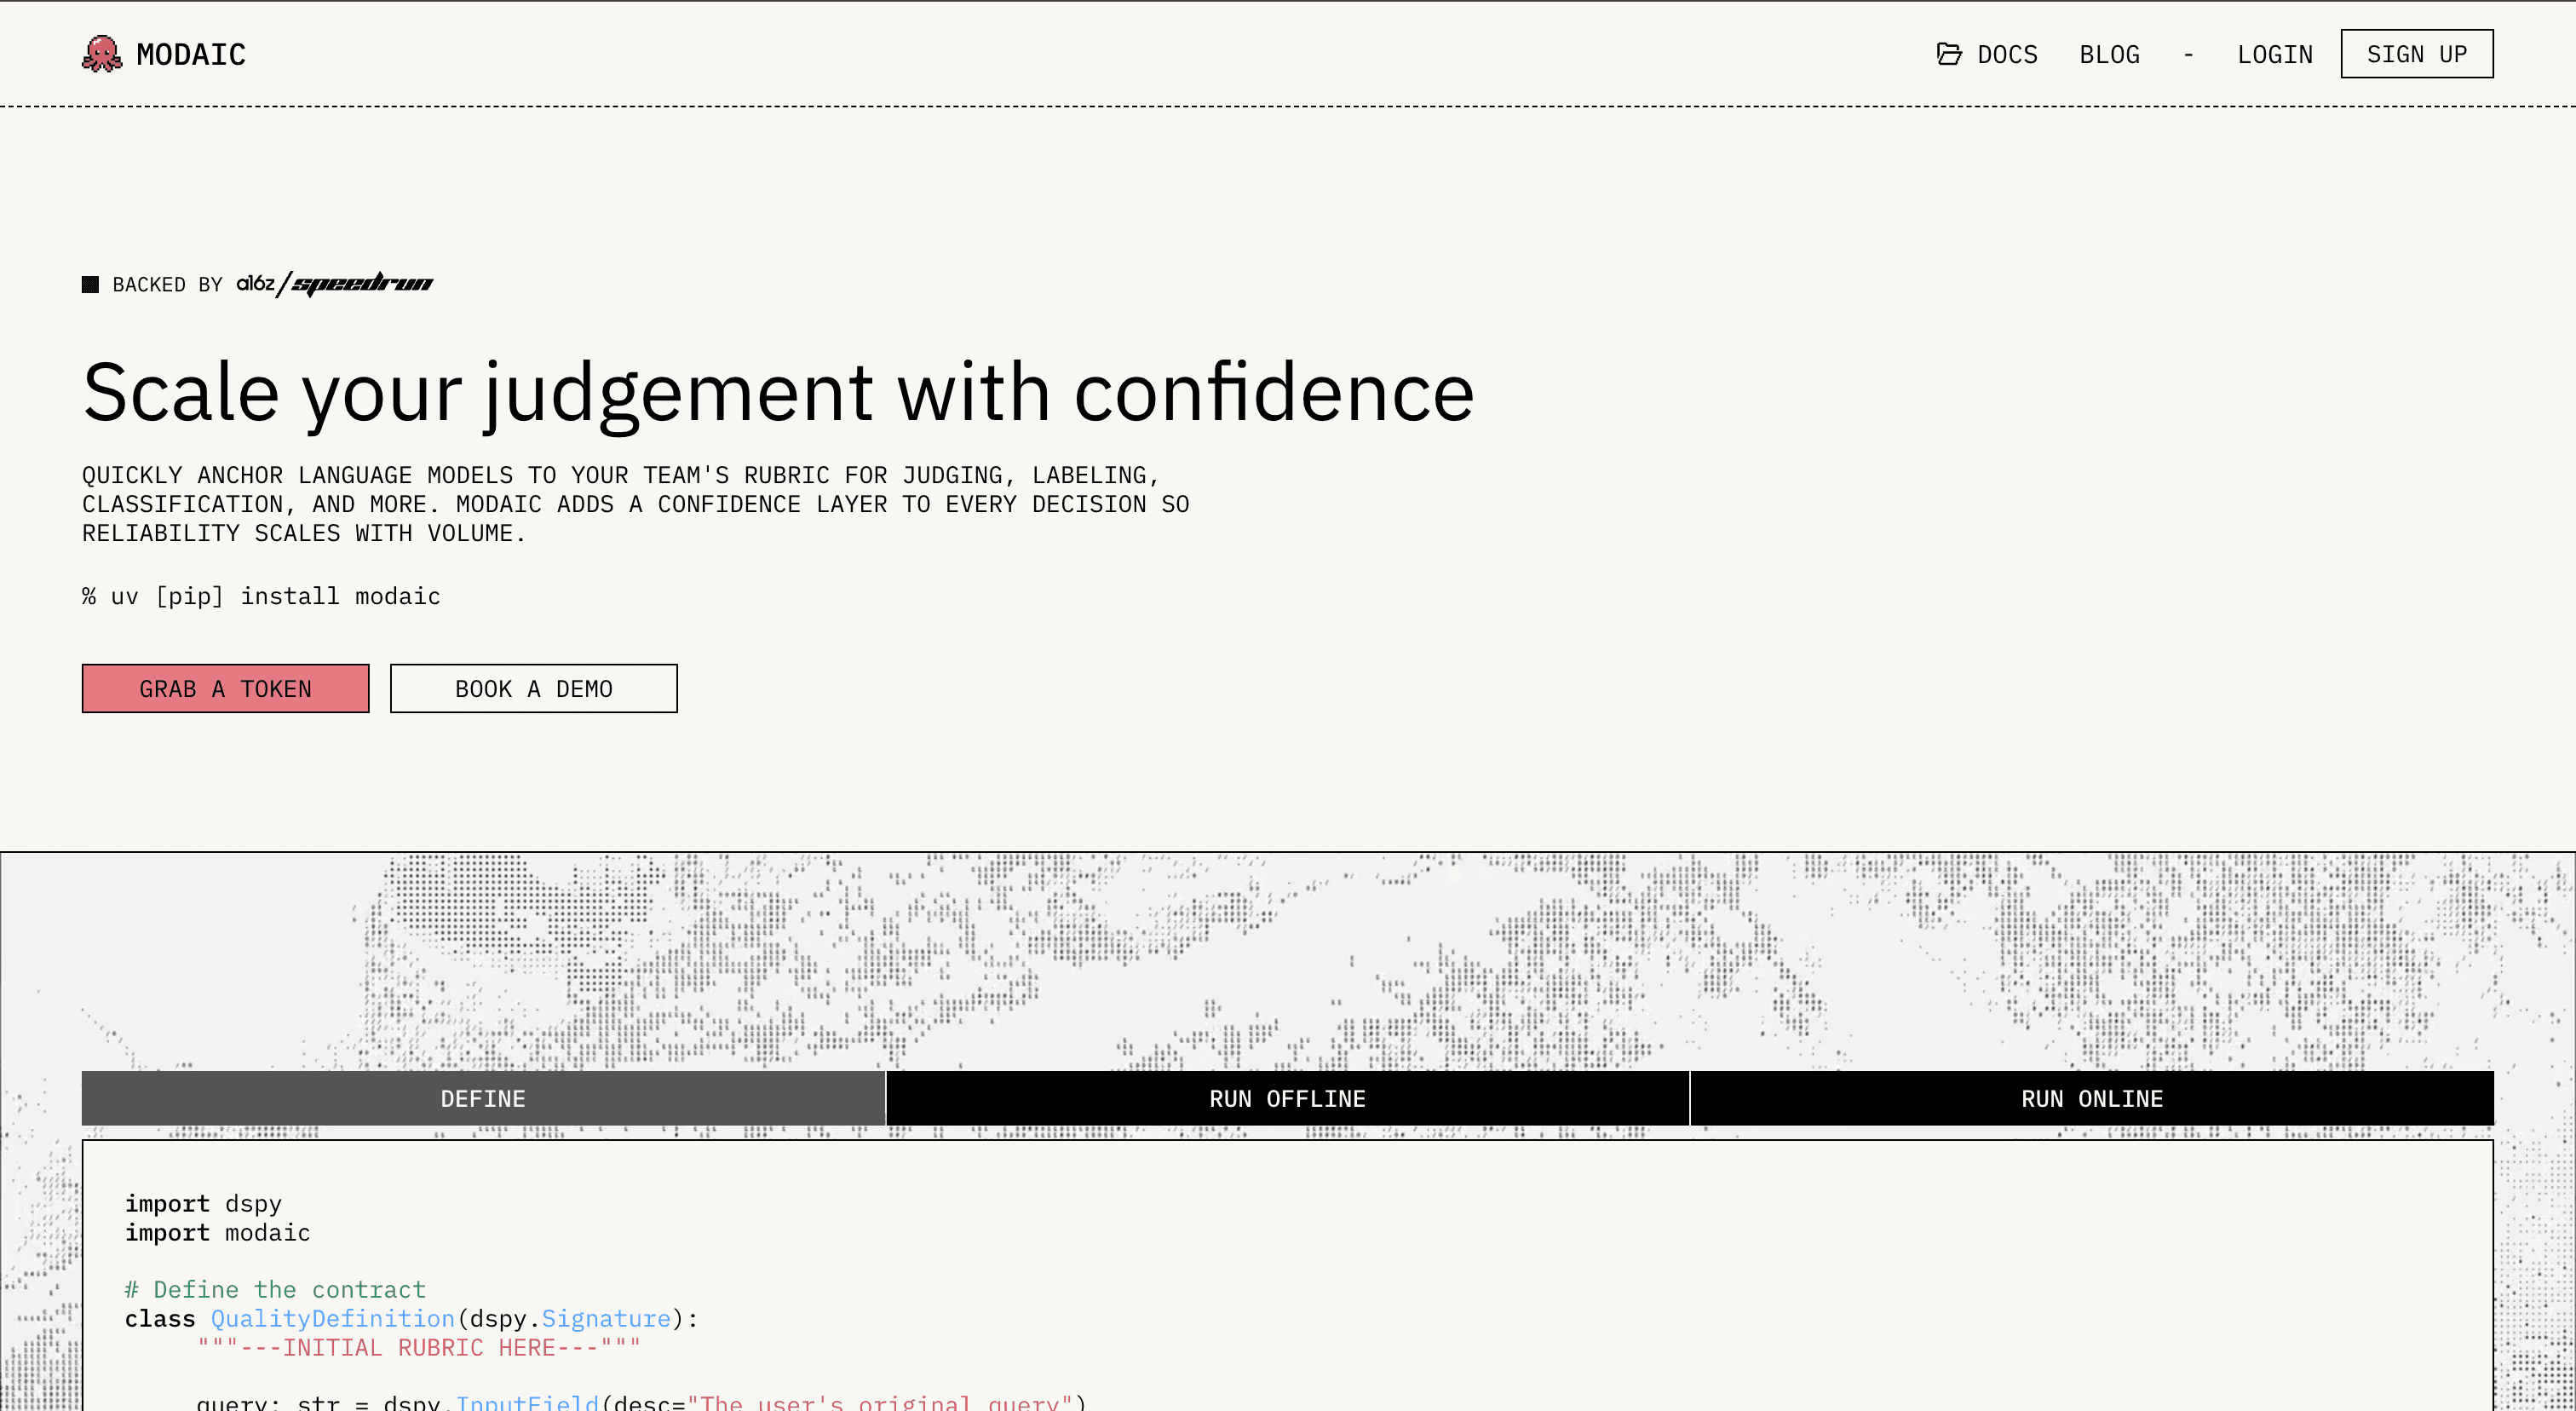Viewport: 2576px width, 1411px height.
Task: Click the QualityDefinition class name
Action: pos(333,1319)
